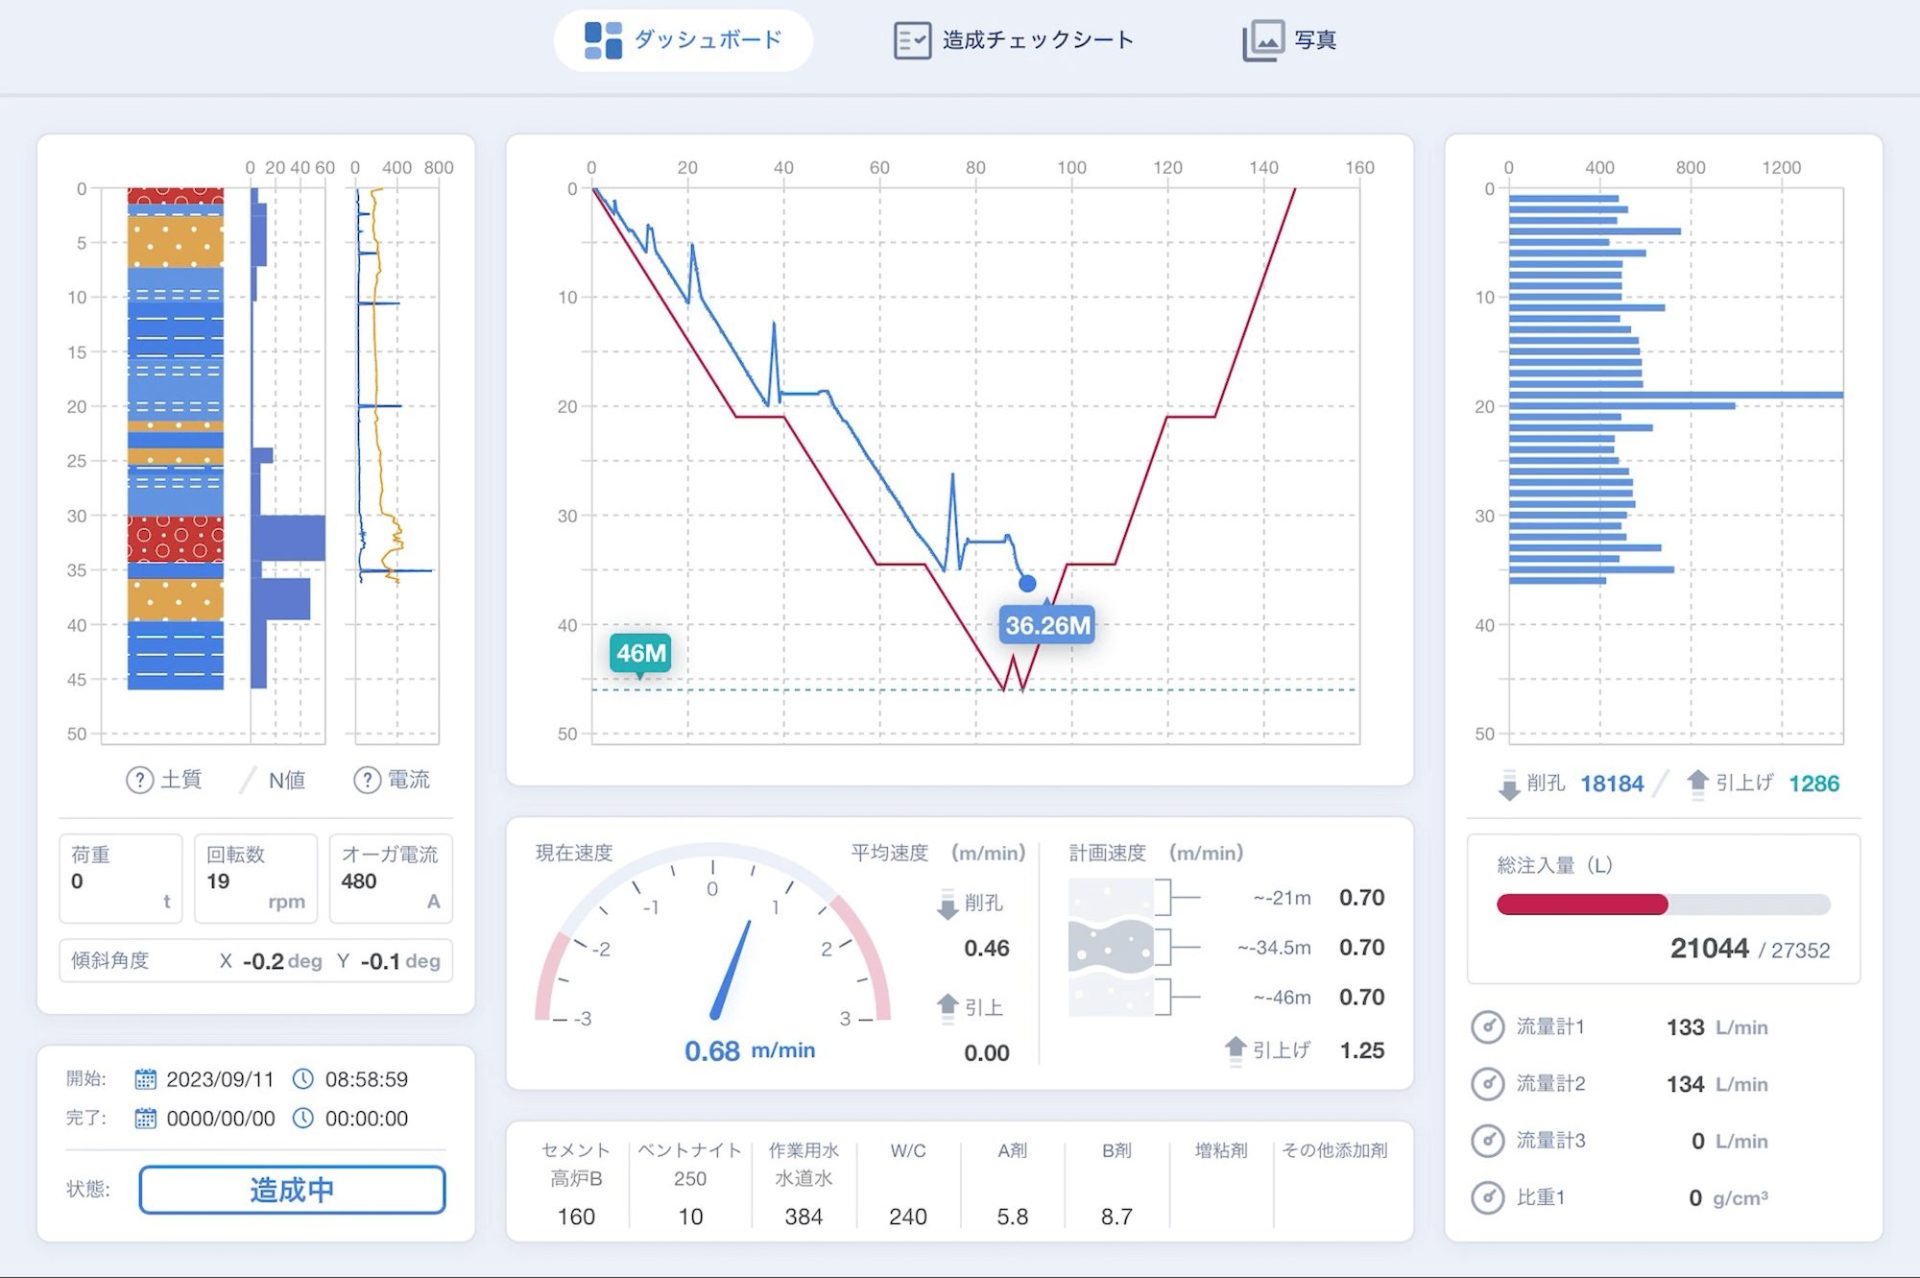Switch to the 造成チェックシート tab
1920x1278 pixels.
pyautogui.click(x=1013, y=40)
